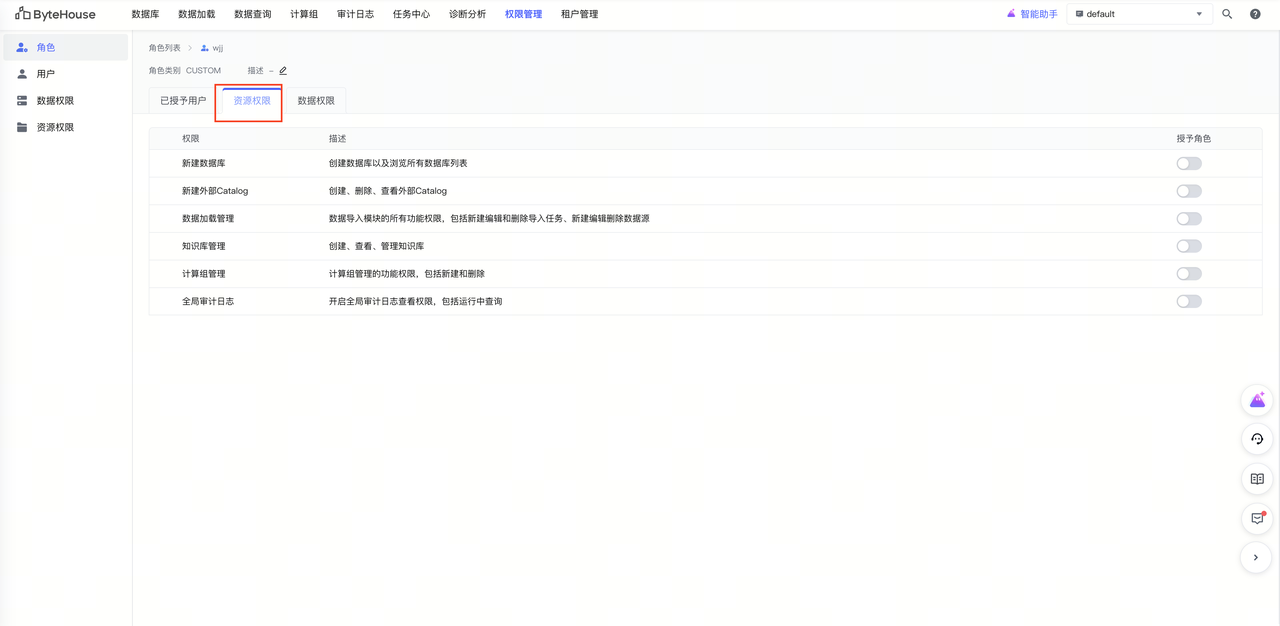1280x626 pixels.
Task: Go back via the 角色列表 breadcrumb
Action: [x=165, y=48]
